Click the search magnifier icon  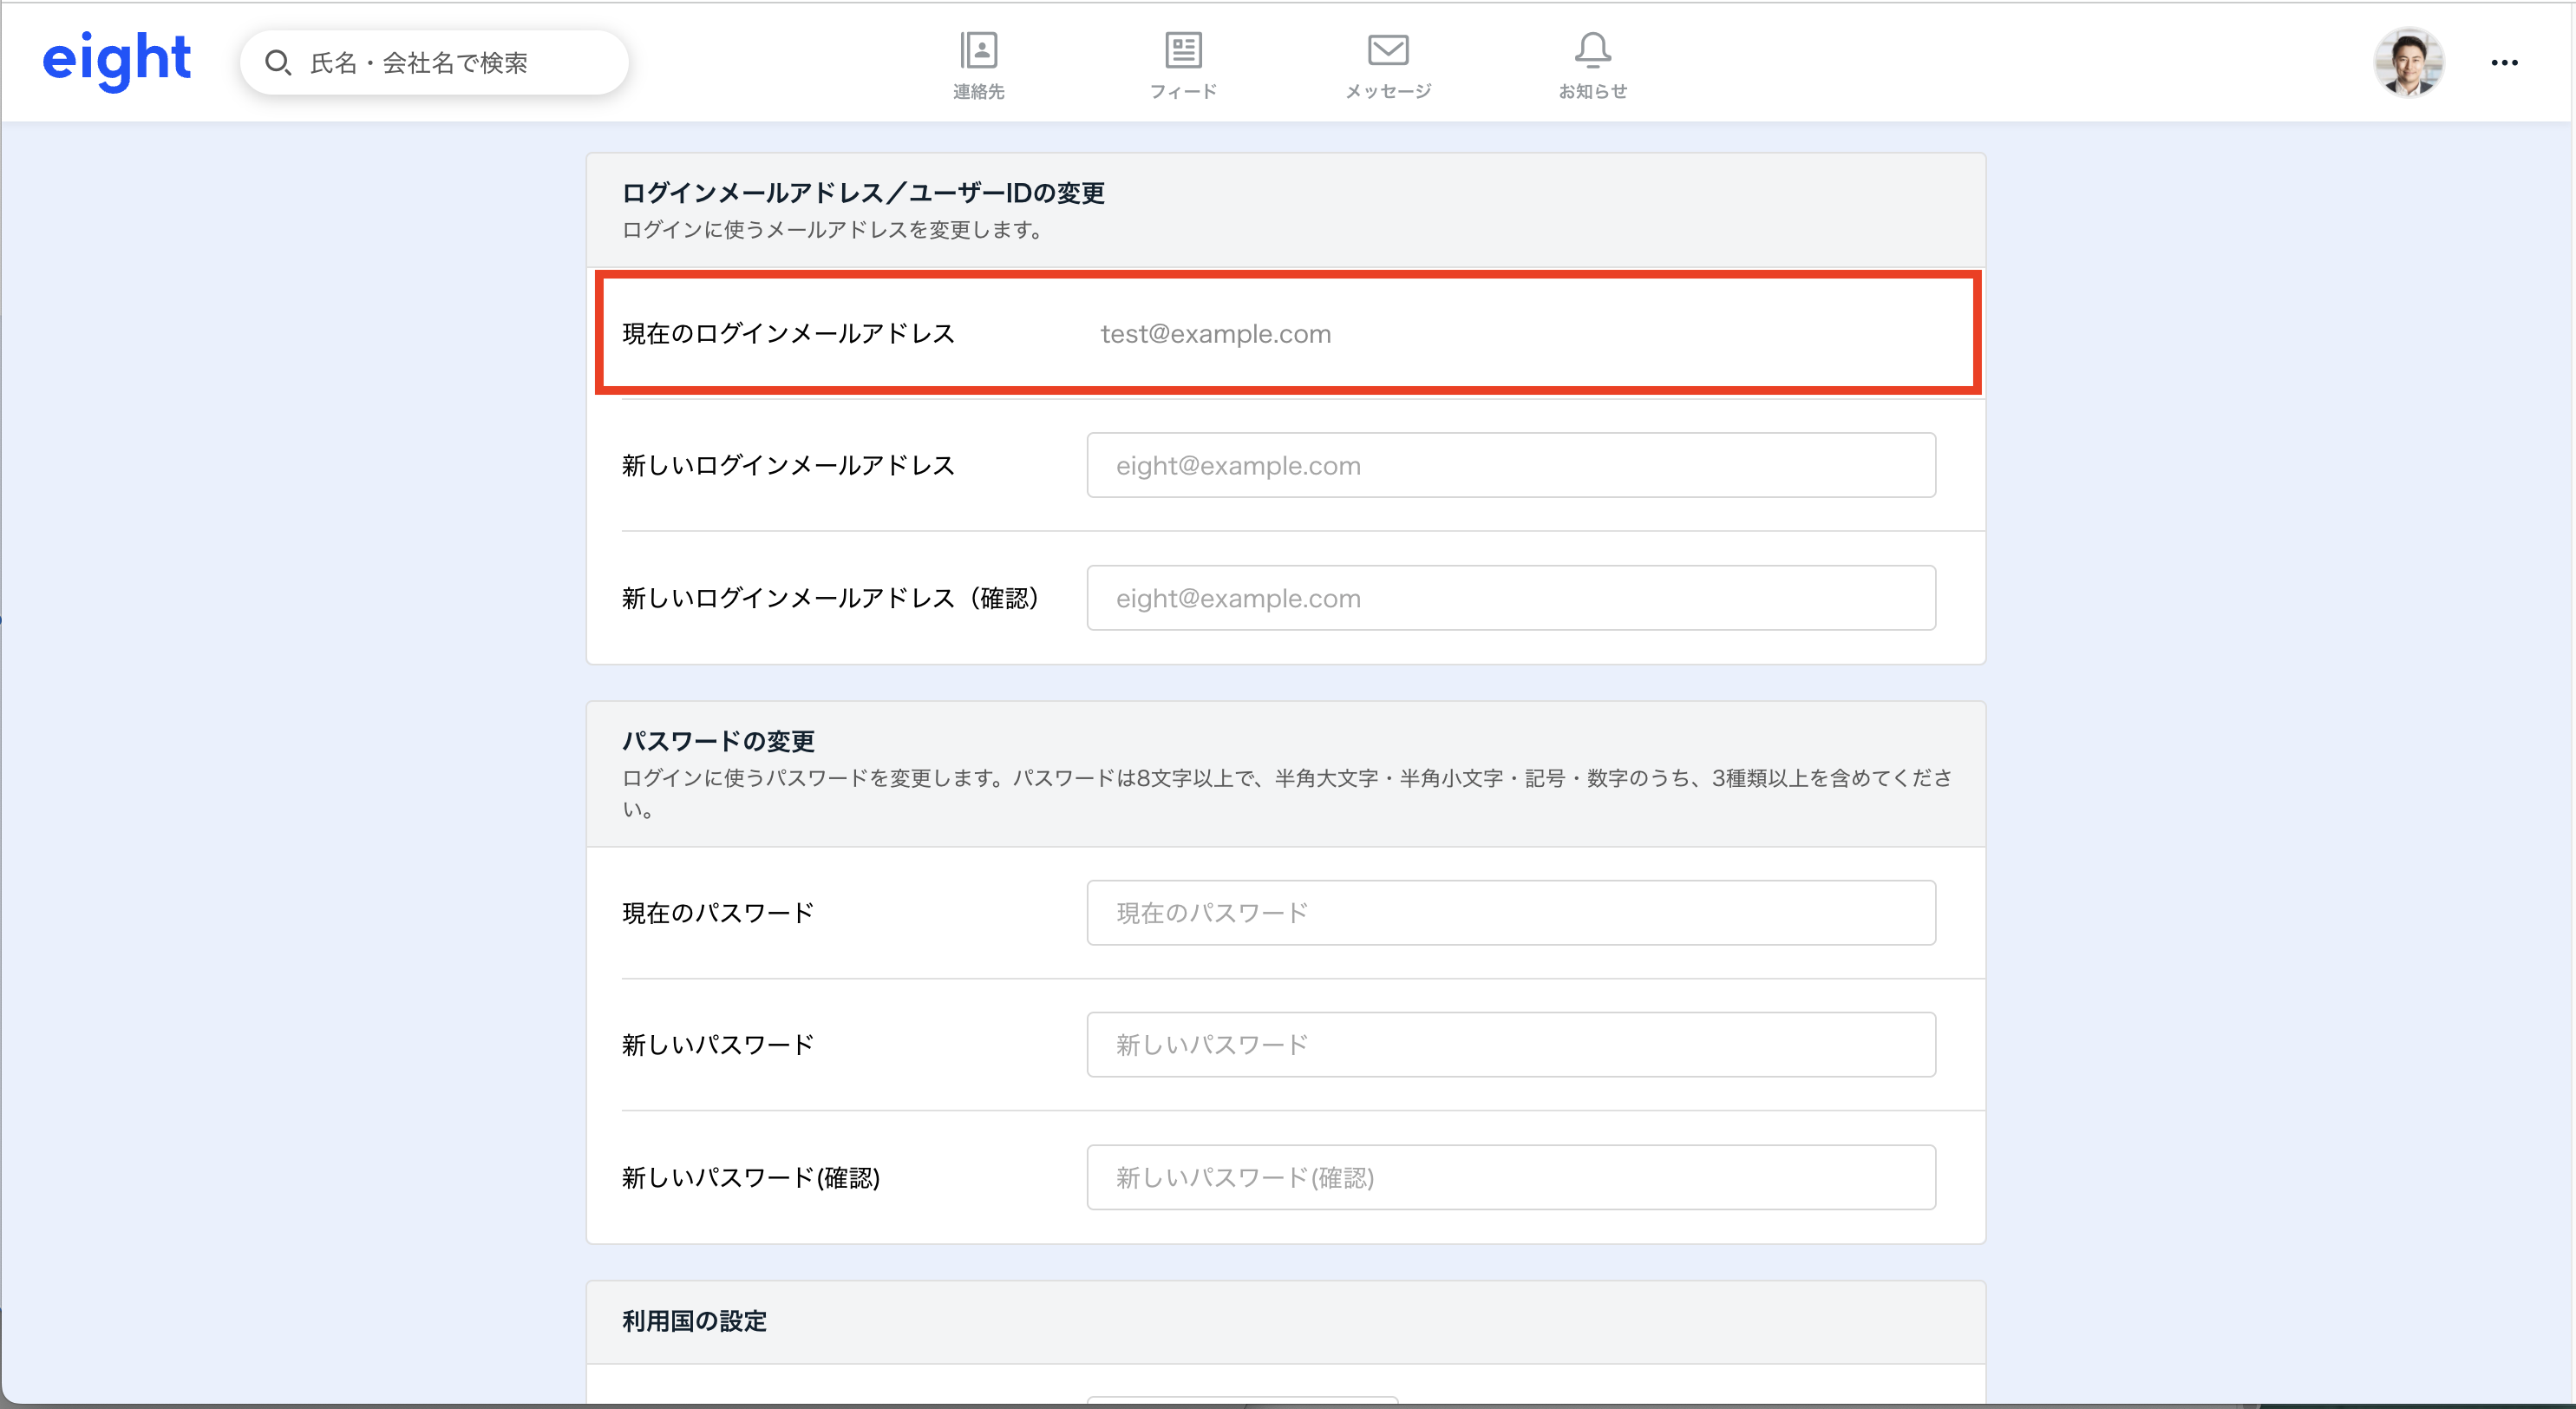coord(277,63)
